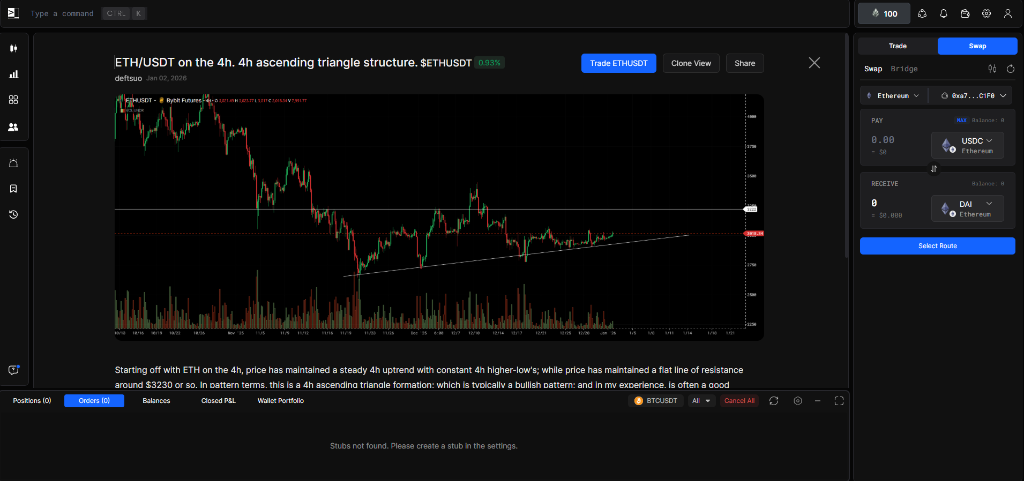Expand the Ethereum network dropdown

(x=893, y=95)
